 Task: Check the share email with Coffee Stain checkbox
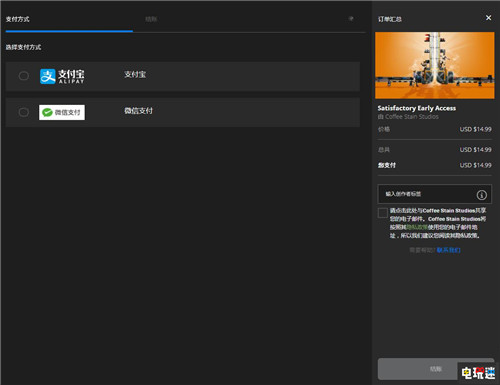(x=383, y=213)
